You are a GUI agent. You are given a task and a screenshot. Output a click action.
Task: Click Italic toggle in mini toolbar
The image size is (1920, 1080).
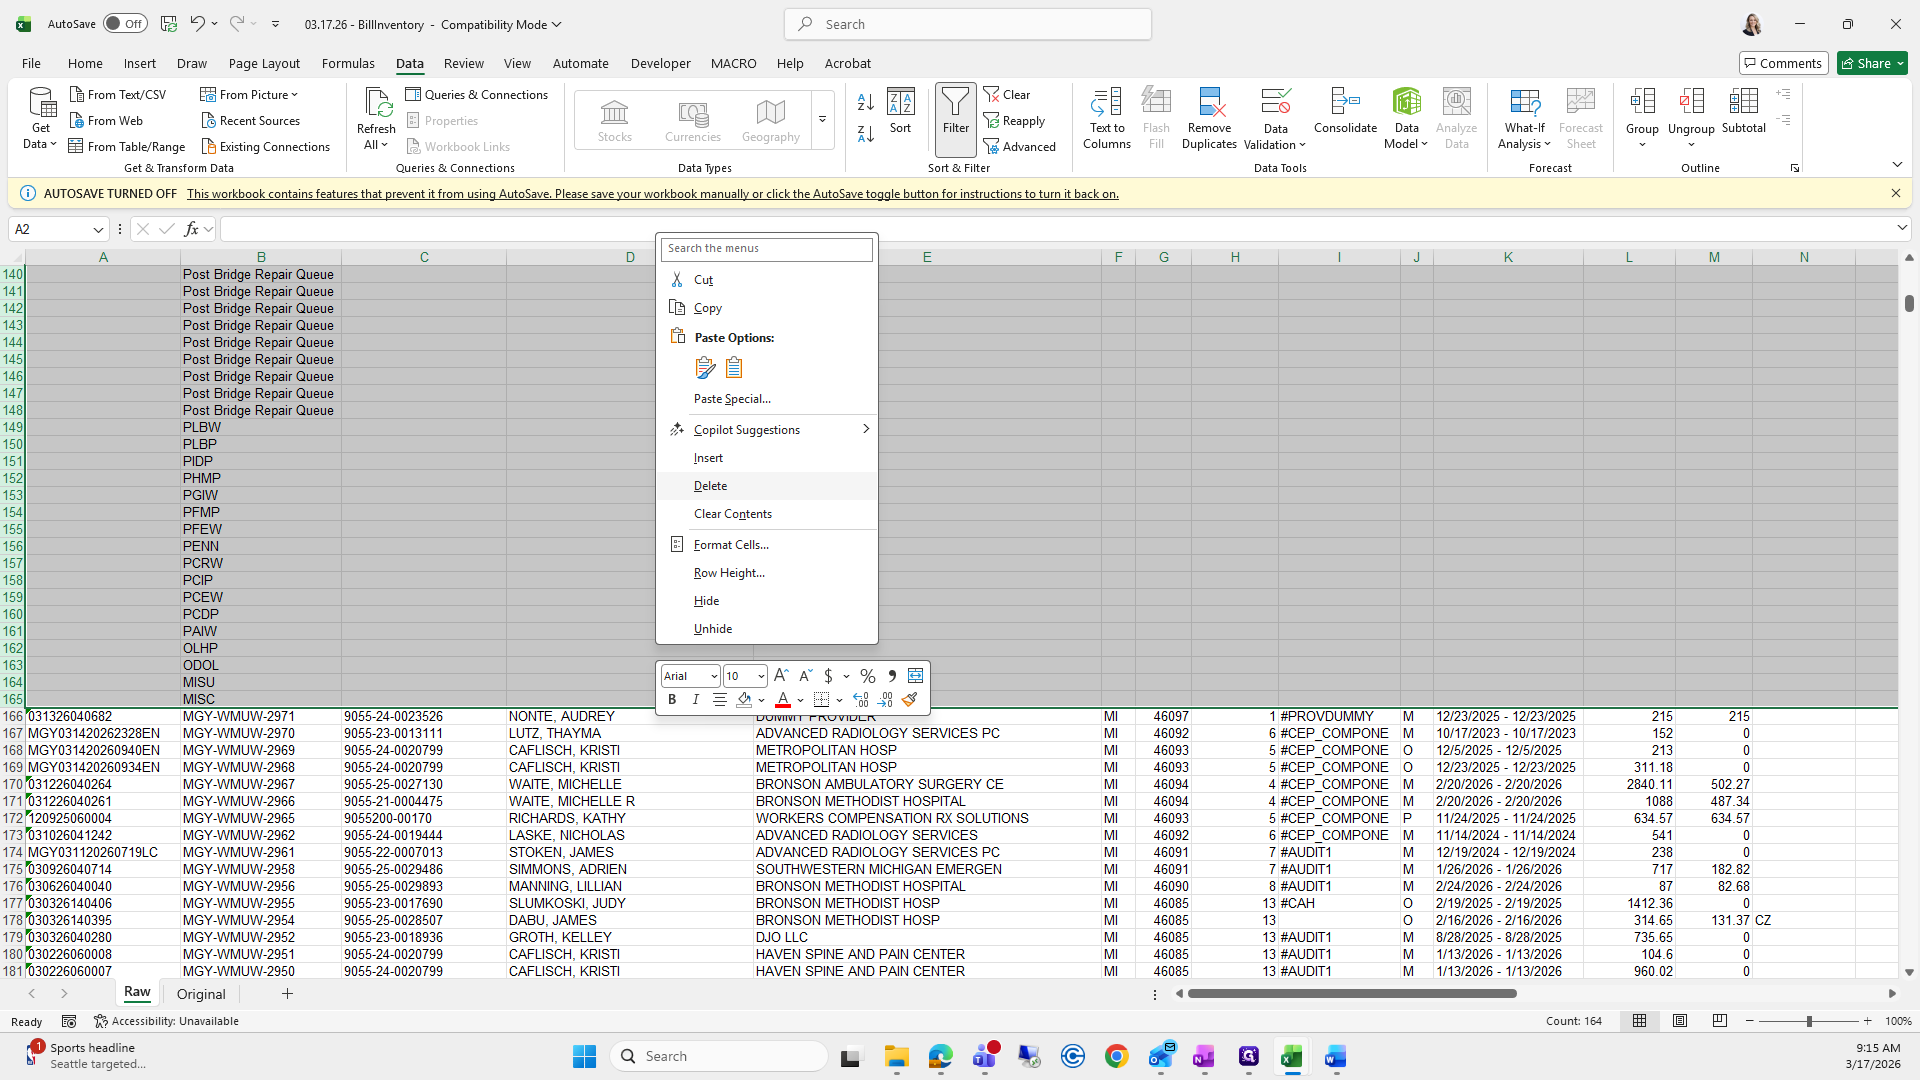point(696,700)
